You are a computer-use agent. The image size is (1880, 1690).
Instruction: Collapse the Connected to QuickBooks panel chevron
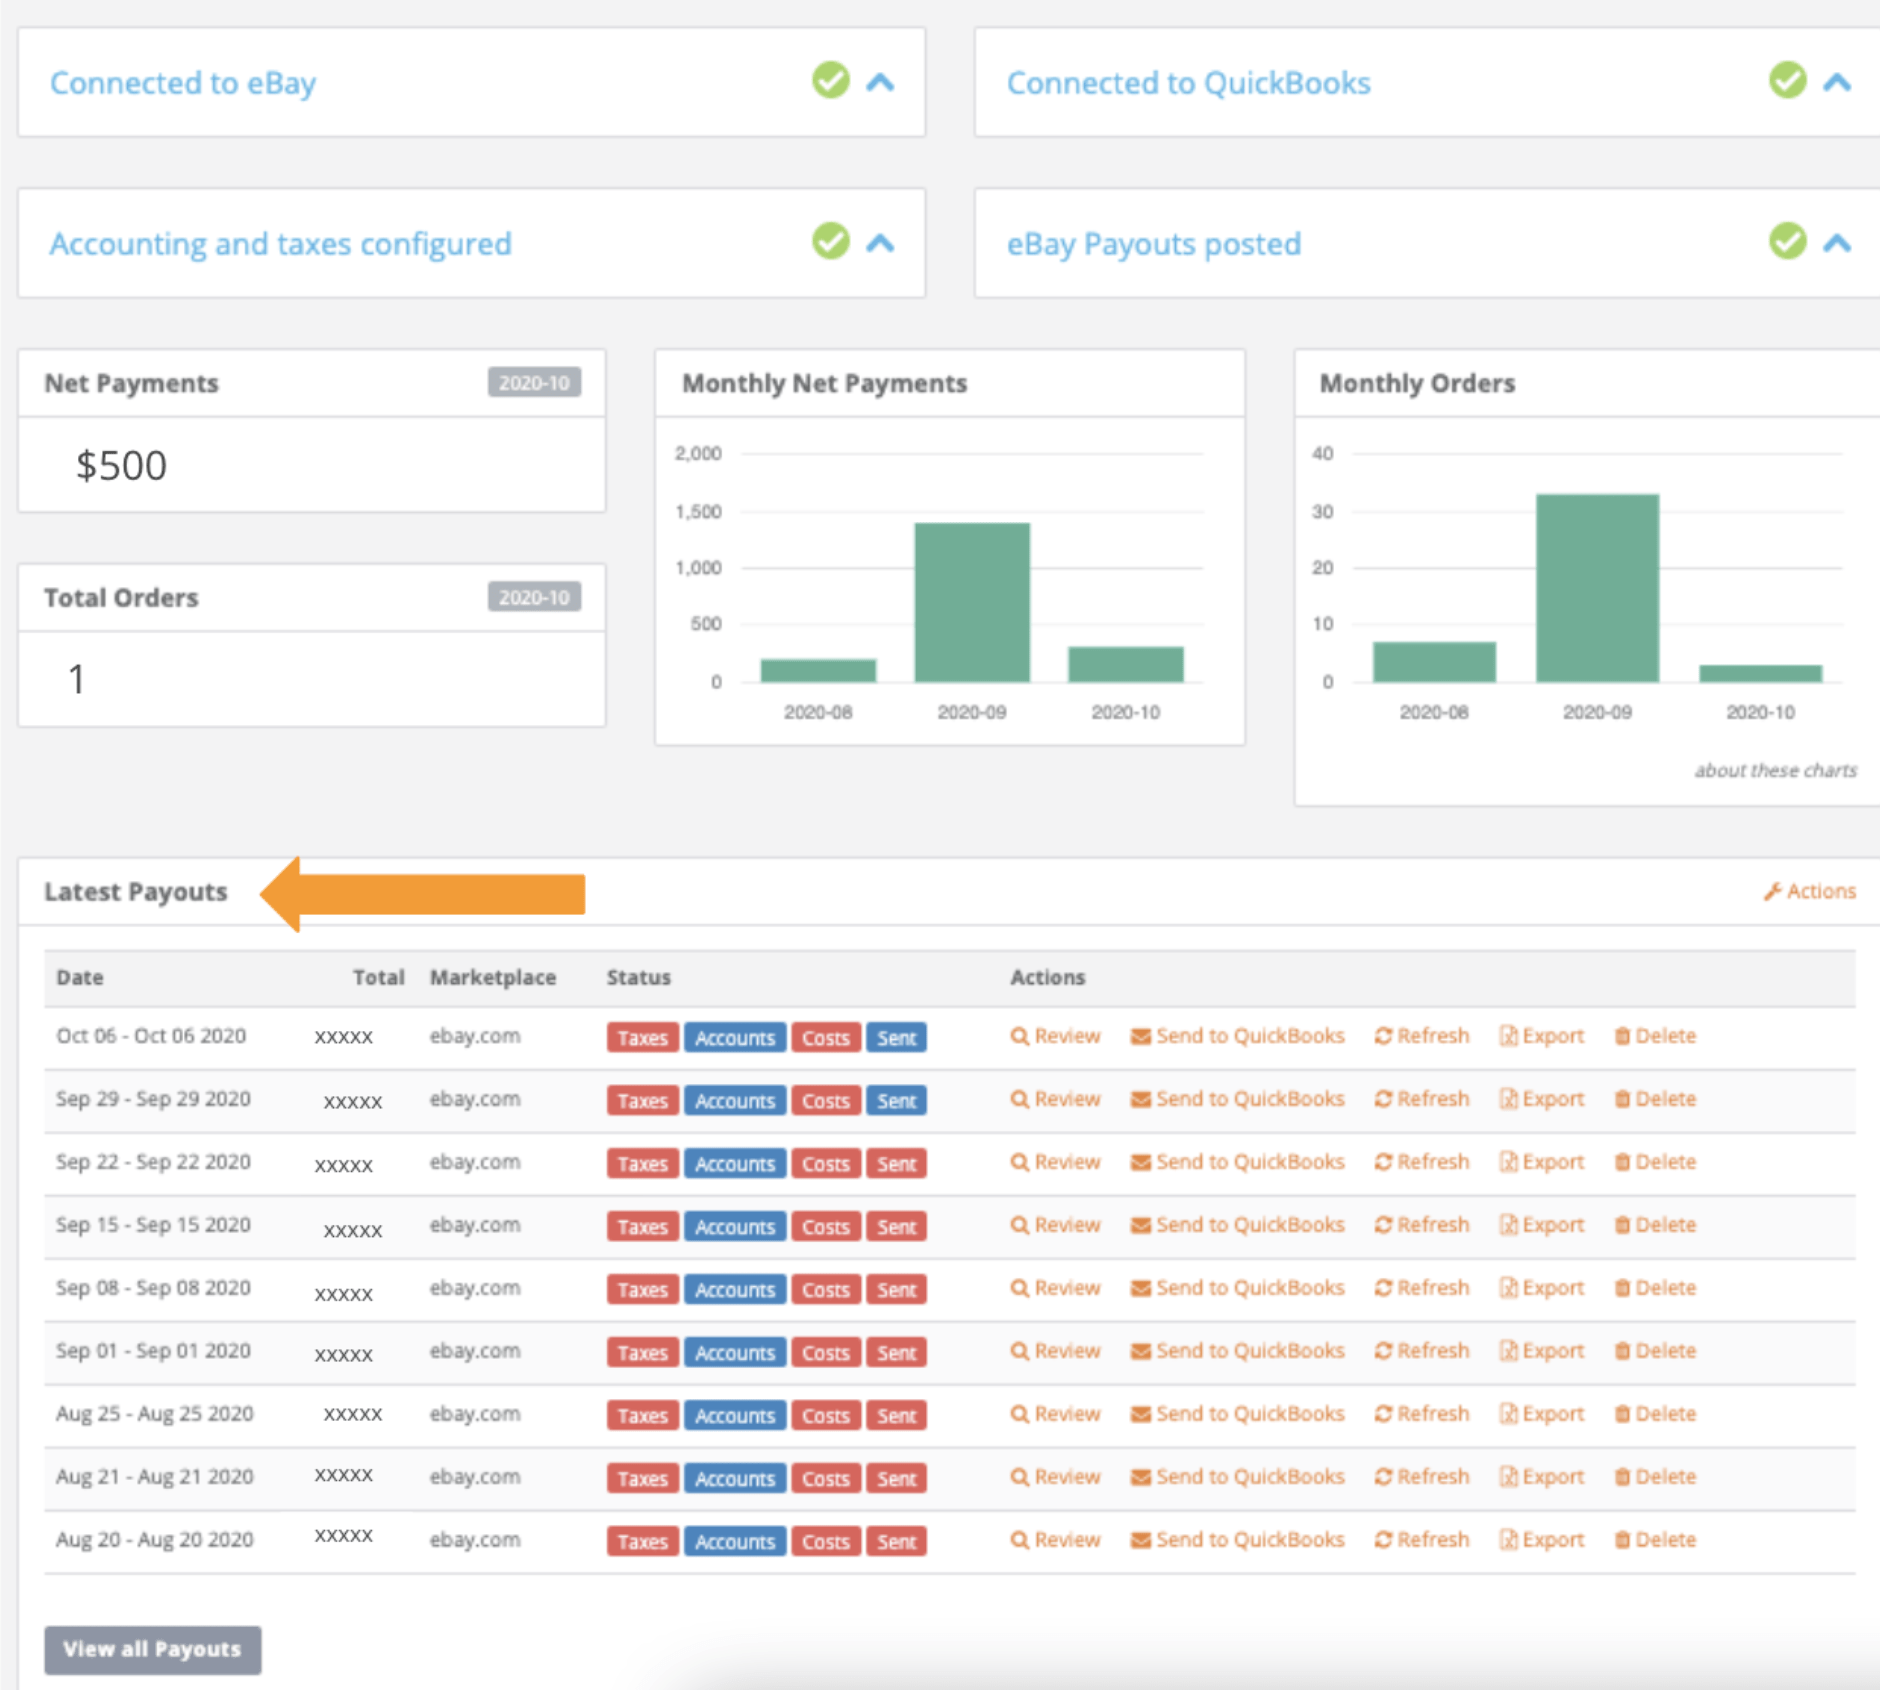[x=1837, y=82]
